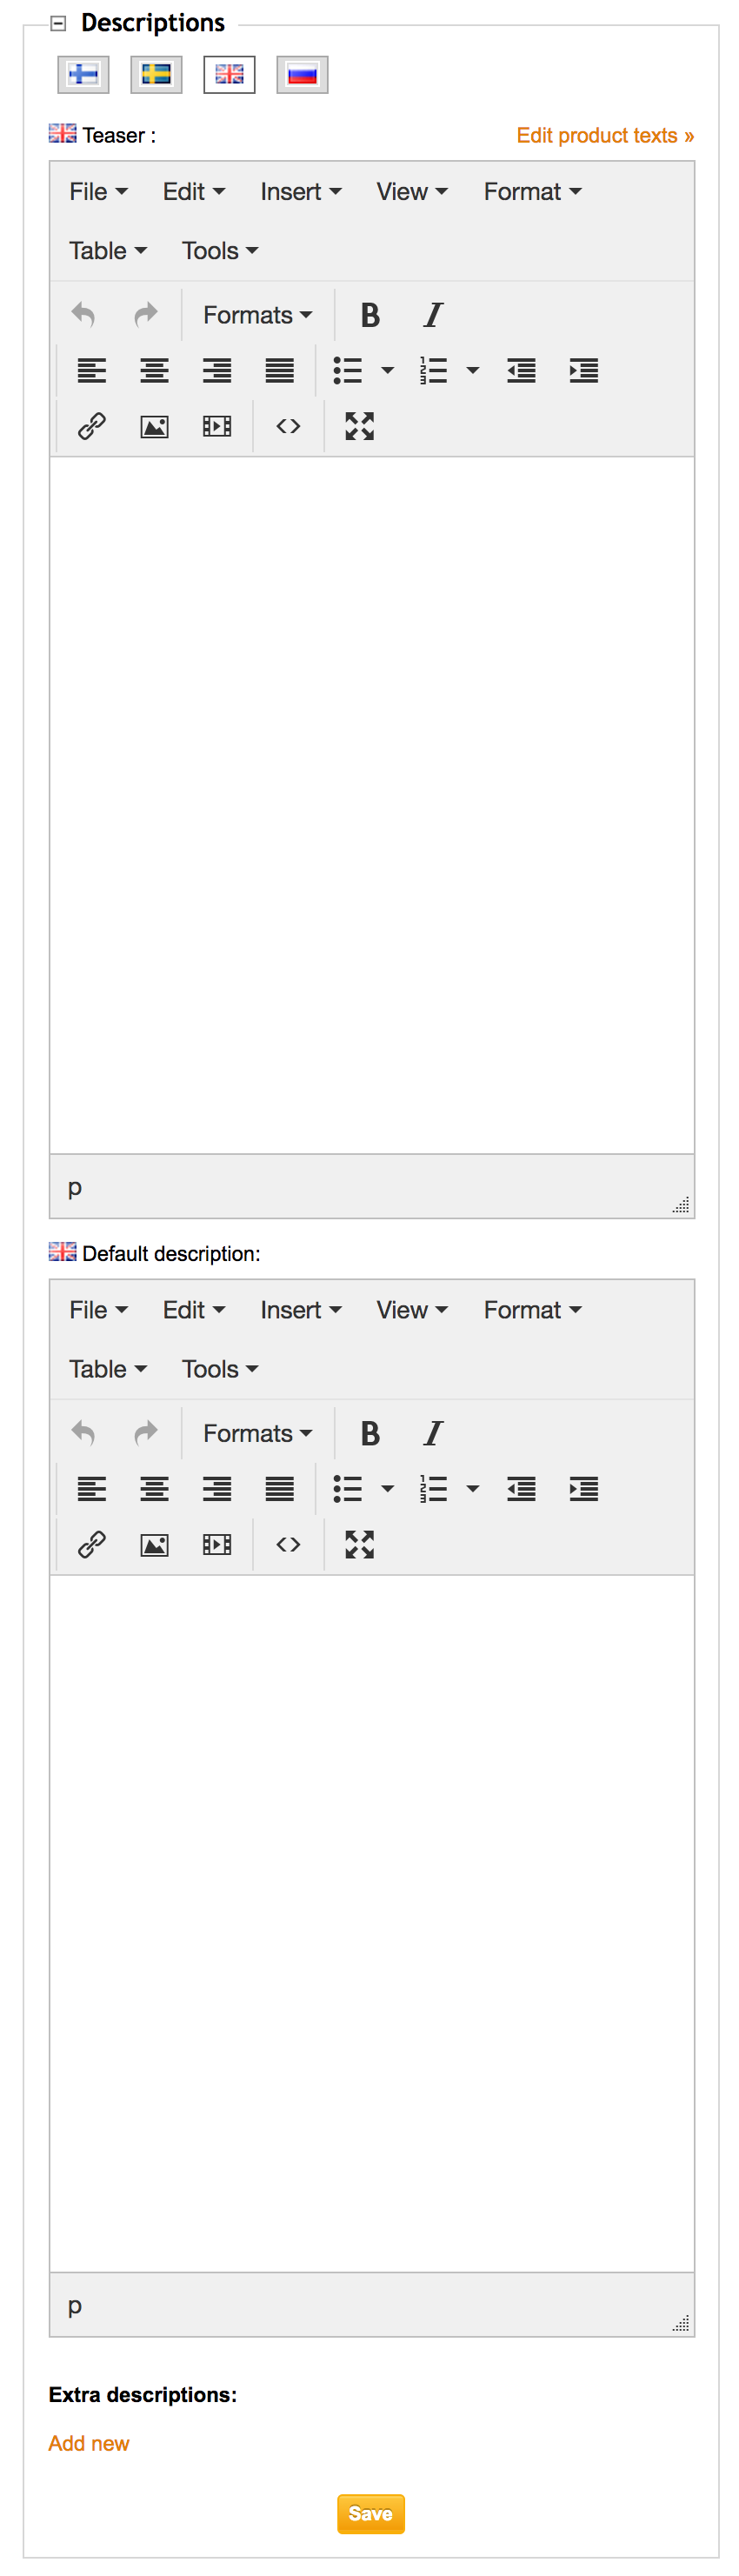This screenshot has width=739, height=2576.
Task: Justify text in Teaser editor
Action: pos(279,371)
